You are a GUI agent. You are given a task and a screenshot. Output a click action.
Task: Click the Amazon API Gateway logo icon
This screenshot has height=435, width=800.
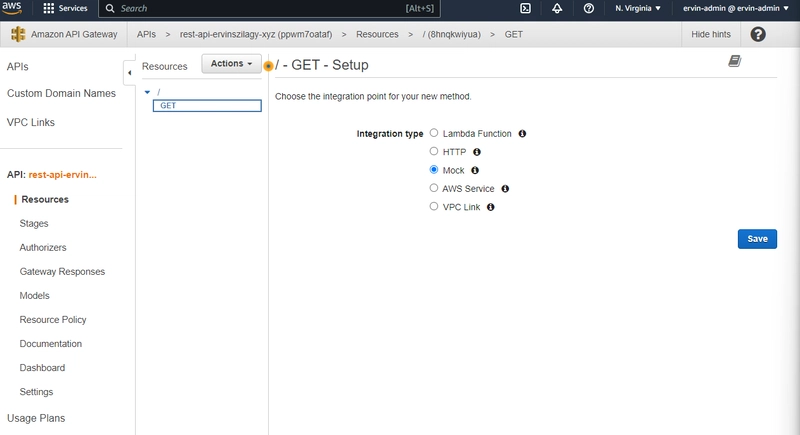18,34
